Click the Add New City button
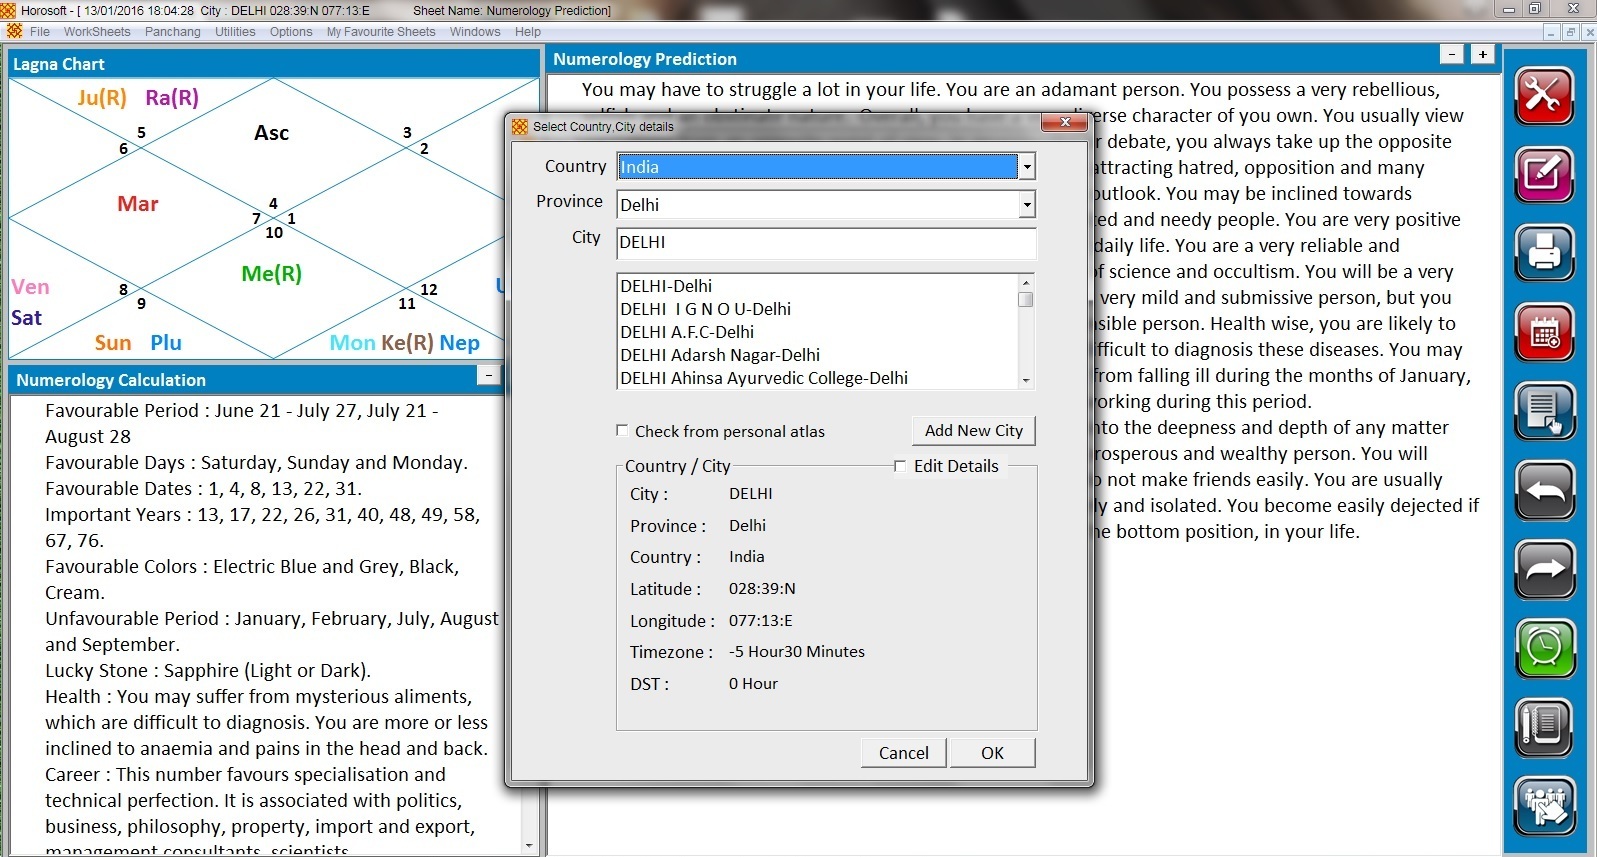1597x857 pixels. (974, 431)
